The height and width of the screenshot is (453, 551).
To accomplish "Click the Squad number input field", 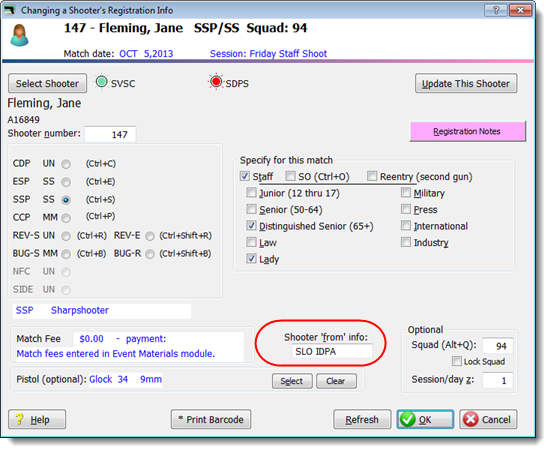I will point(498,346).
